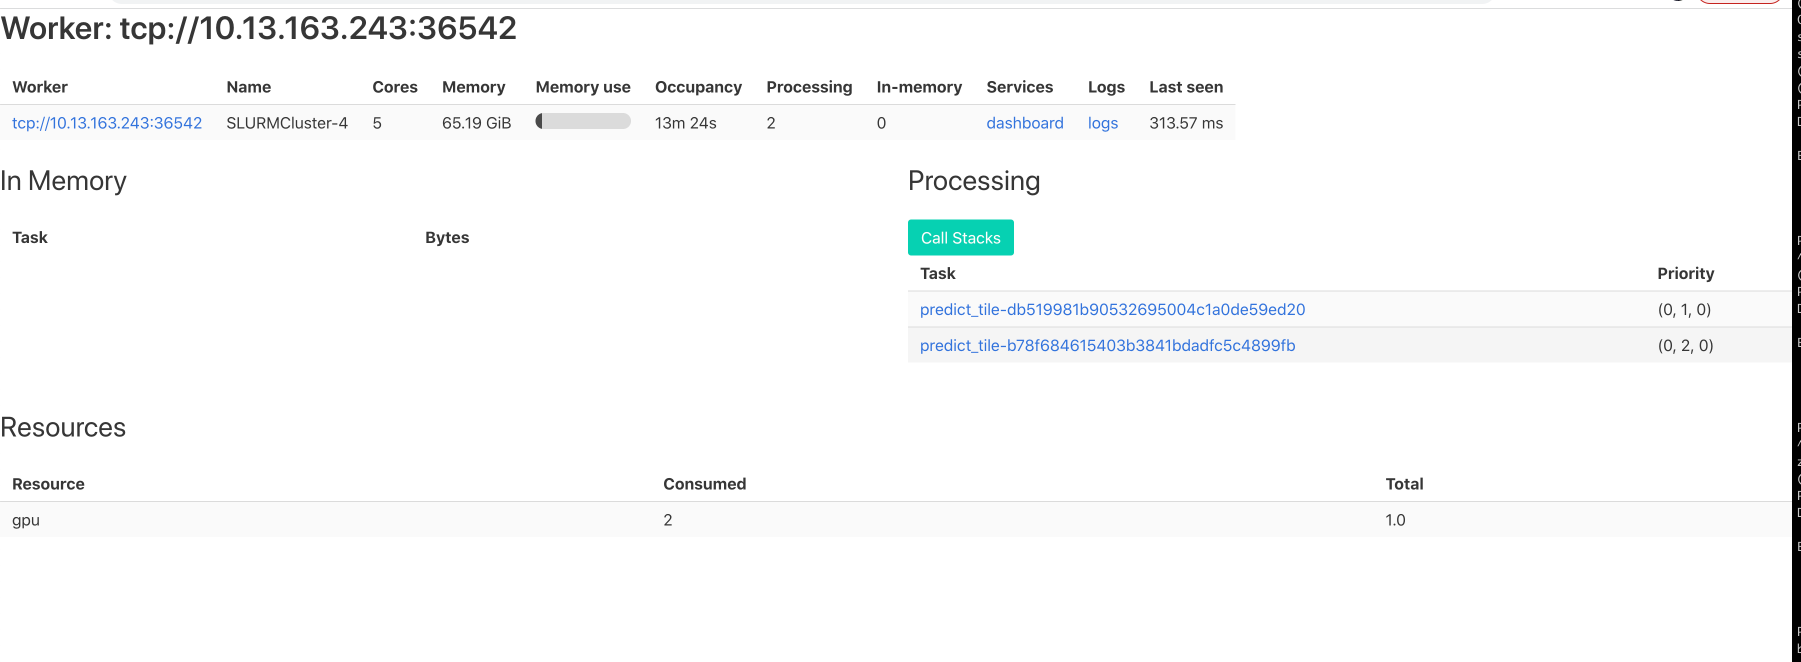Open worker link tcp://10.13.163.243:36542
The height and width of the screenshot is (662, 1801).
[107, 123]
